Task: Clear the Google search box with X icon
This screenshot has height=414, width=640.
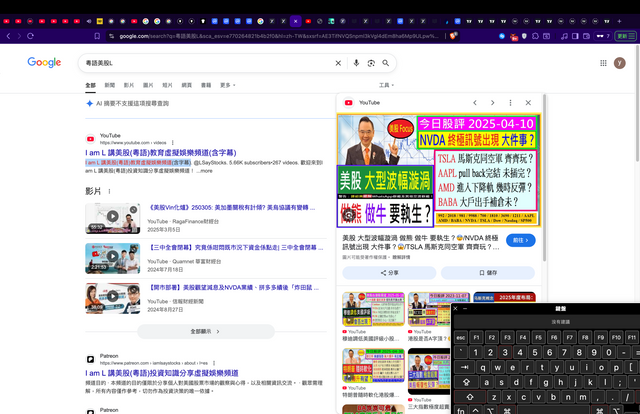Action: pos(338,63)
